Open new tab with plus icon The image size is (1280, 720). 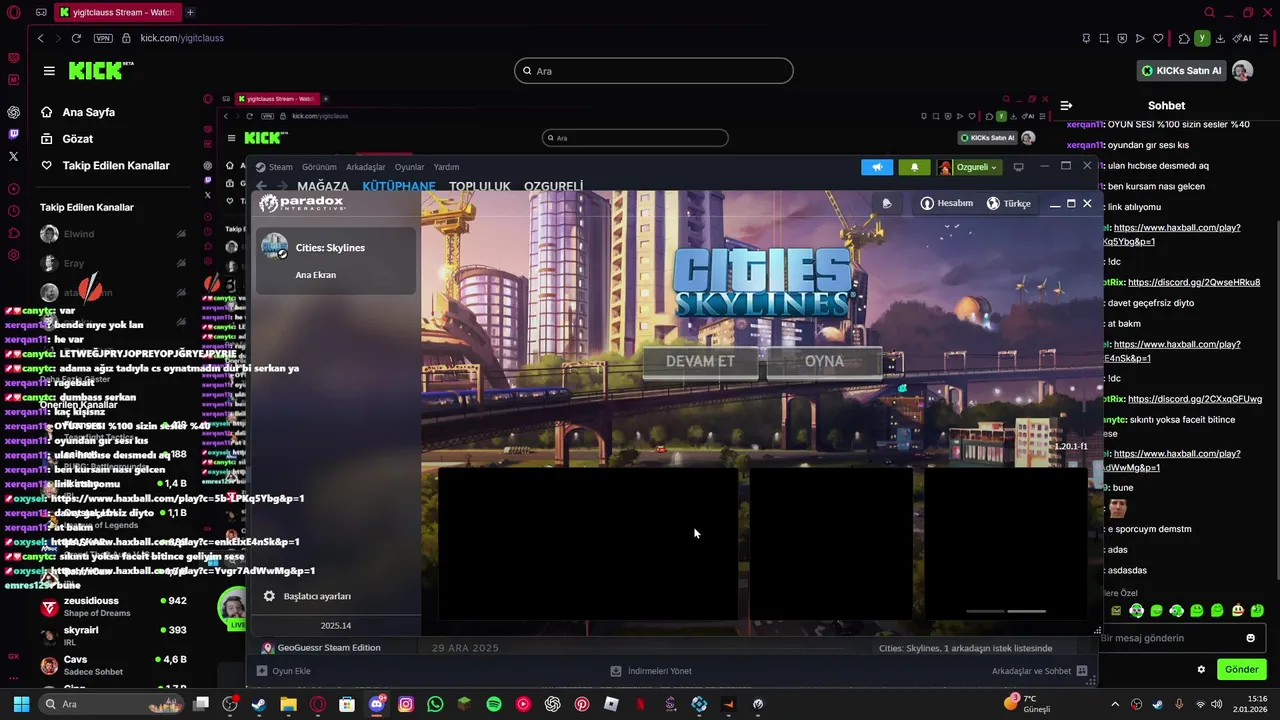(x=190, y=12)
